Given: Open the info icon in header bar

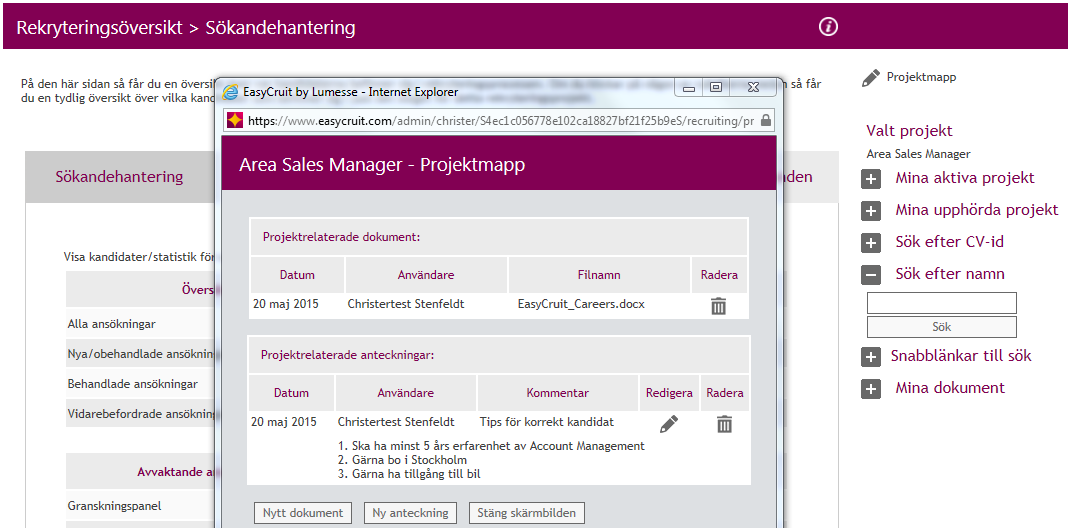Looking at the screenshot, I should pos(828,27).
